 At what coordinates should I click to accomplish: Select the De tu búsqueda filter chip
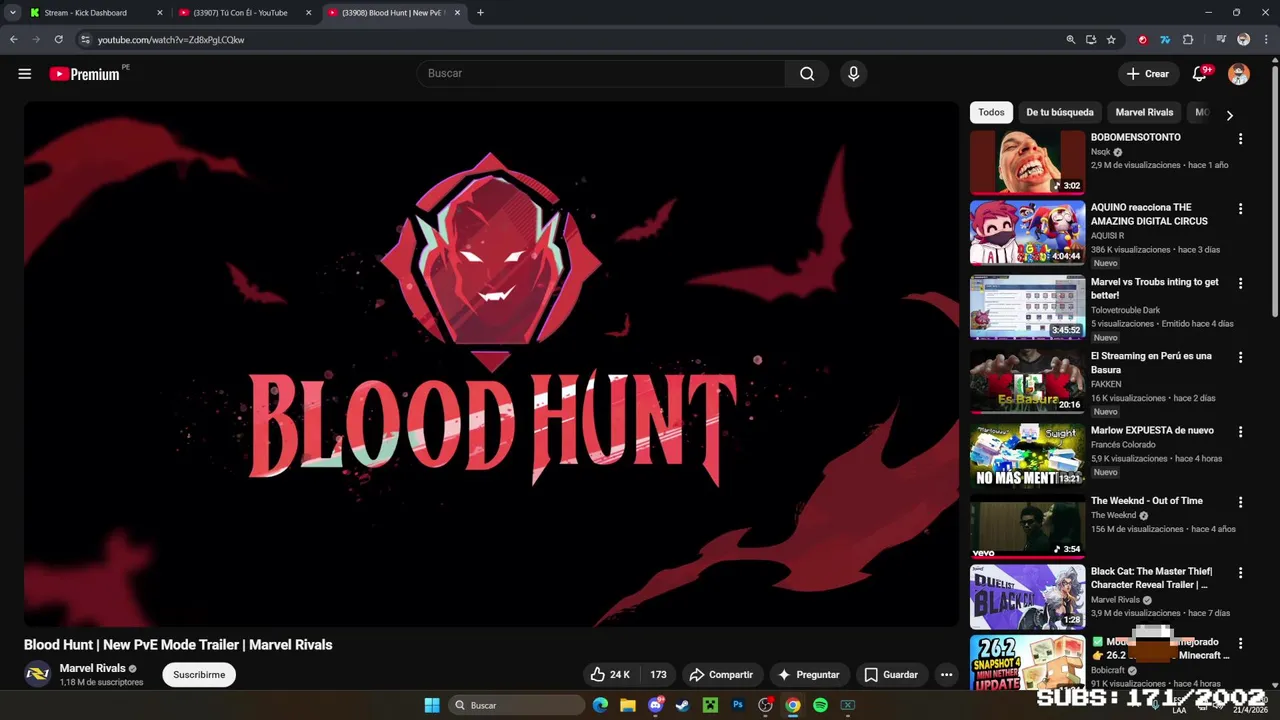point(1060,112)
